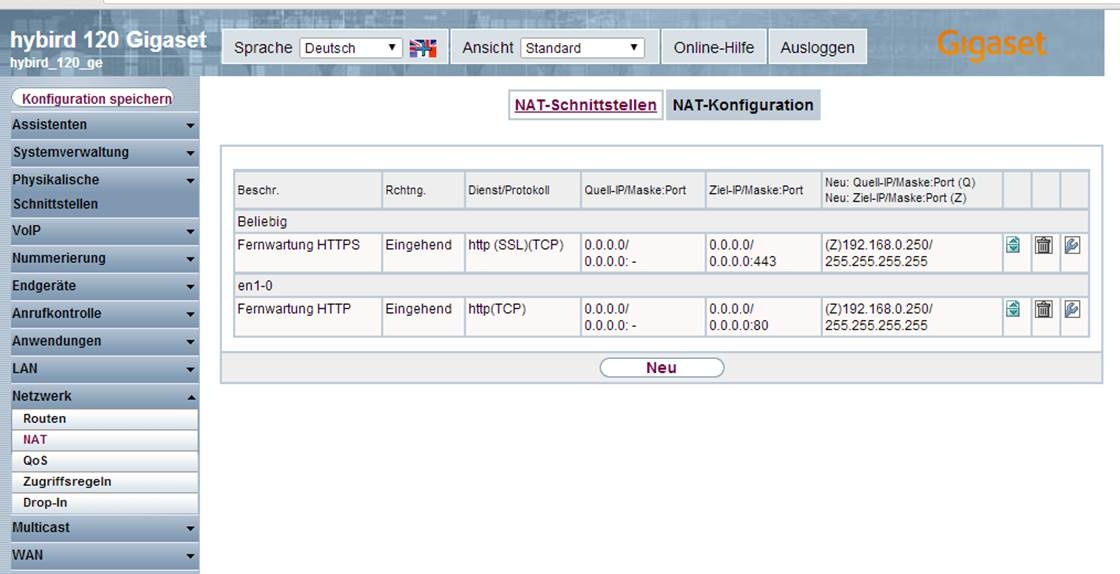1120x574 pixels.
Task: Delete the Fernwartung HTTP rule via trash icon
Action: click(1044, 309)
